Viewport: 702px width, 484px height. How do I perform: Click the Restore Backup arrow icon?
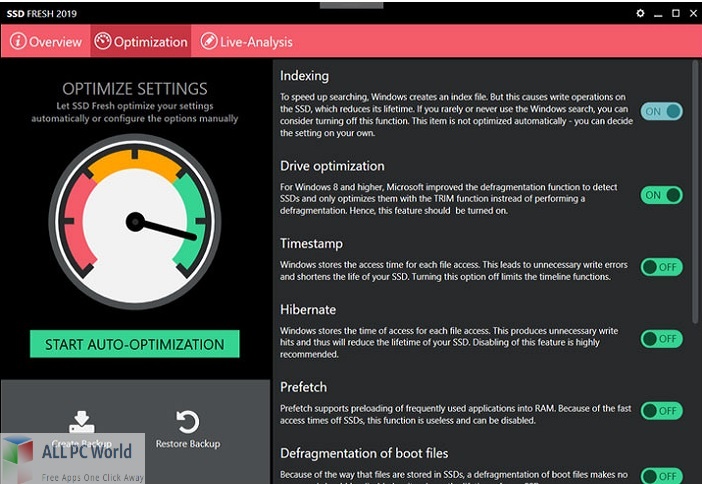coord(187,422)
